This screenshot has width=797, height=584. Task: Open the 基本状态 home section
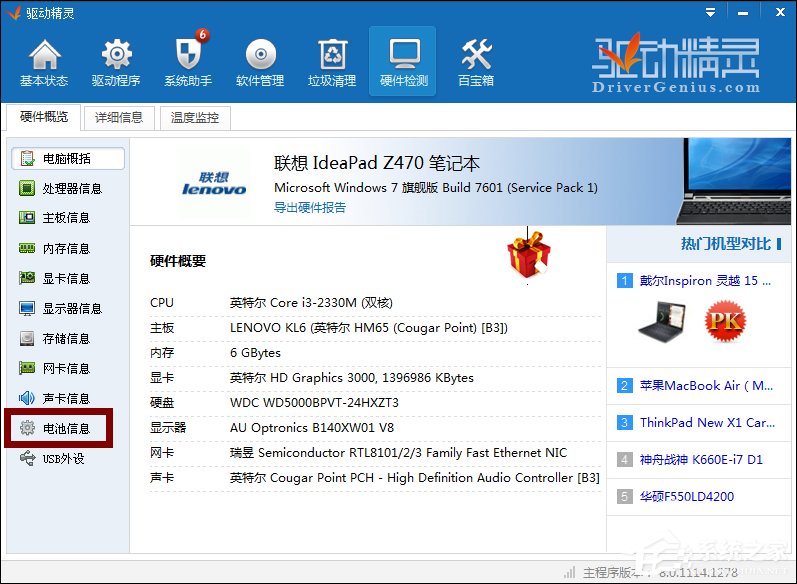coord(44,62)
